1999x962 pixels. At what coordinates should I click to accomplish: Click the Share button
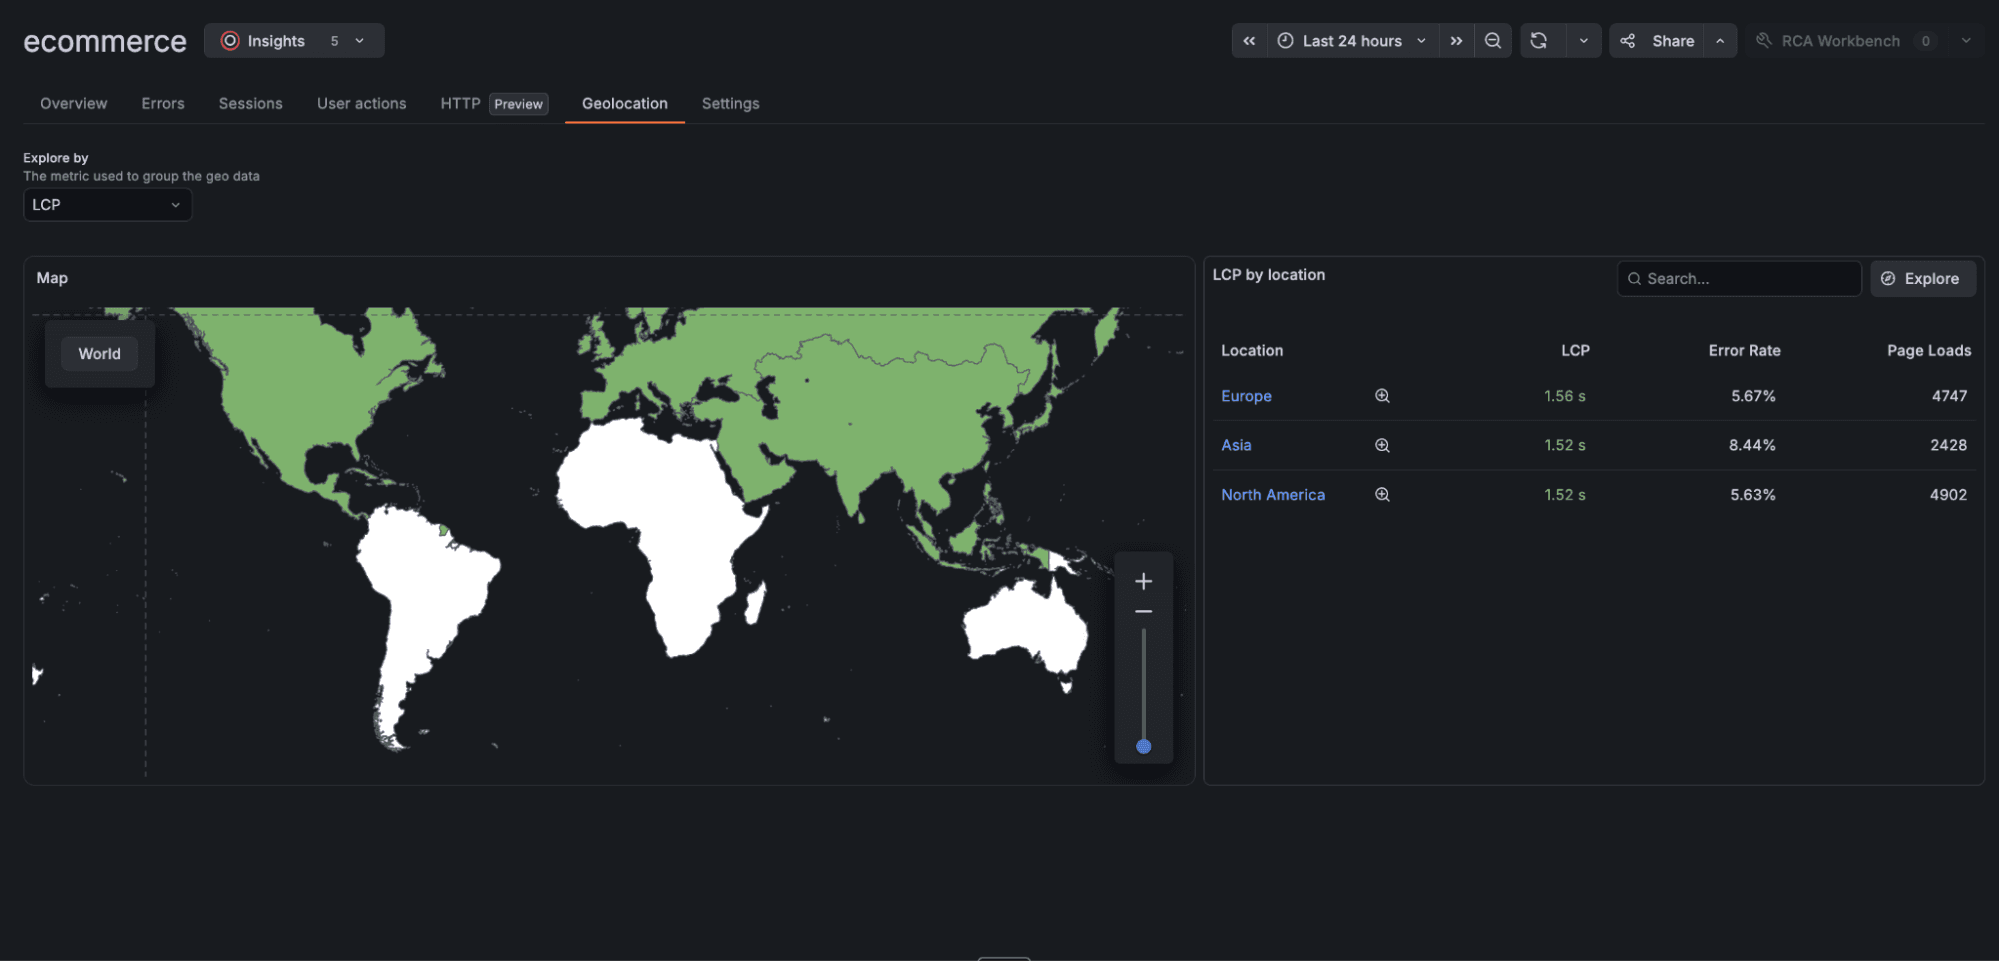point(1656,41)
